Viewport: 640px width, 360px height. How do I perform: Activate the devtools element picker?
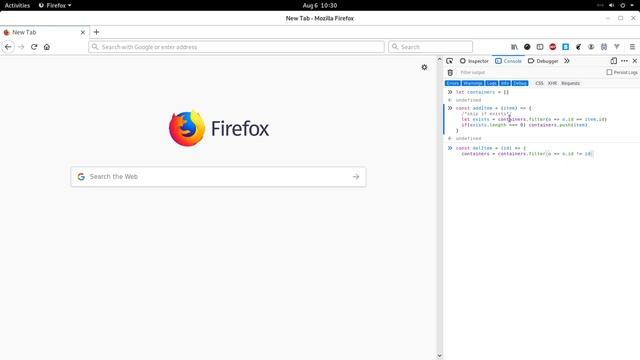[x=449, y=61]
